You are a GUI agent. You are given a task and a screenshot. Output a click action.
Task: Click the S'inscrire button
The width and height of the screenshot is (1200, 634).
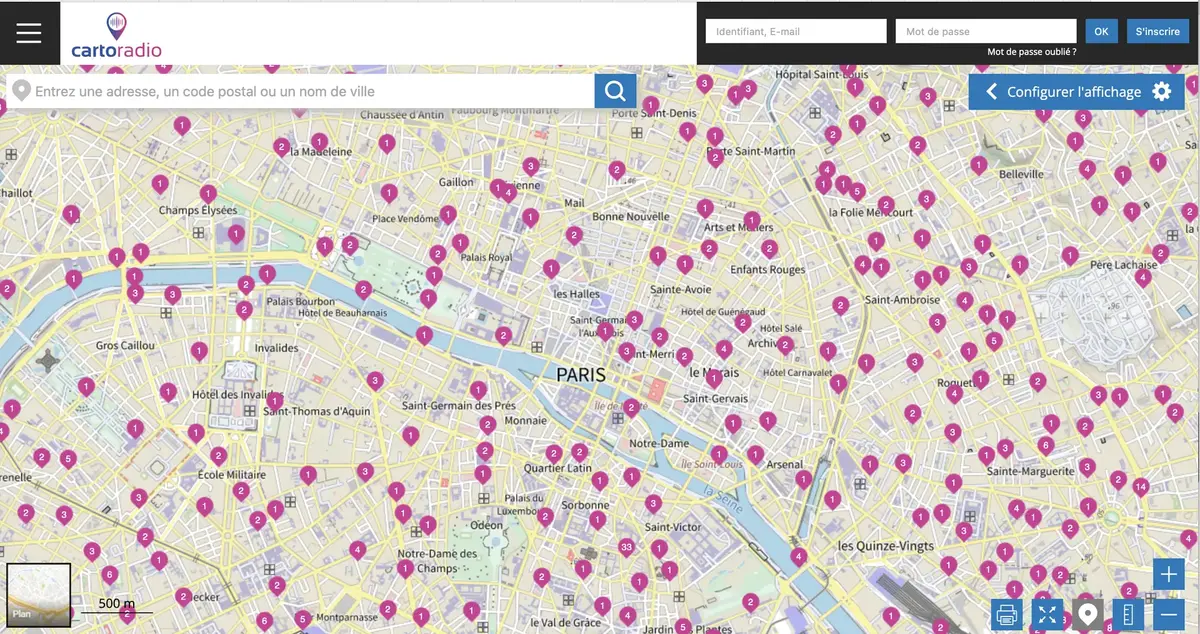pos(1157,31)
